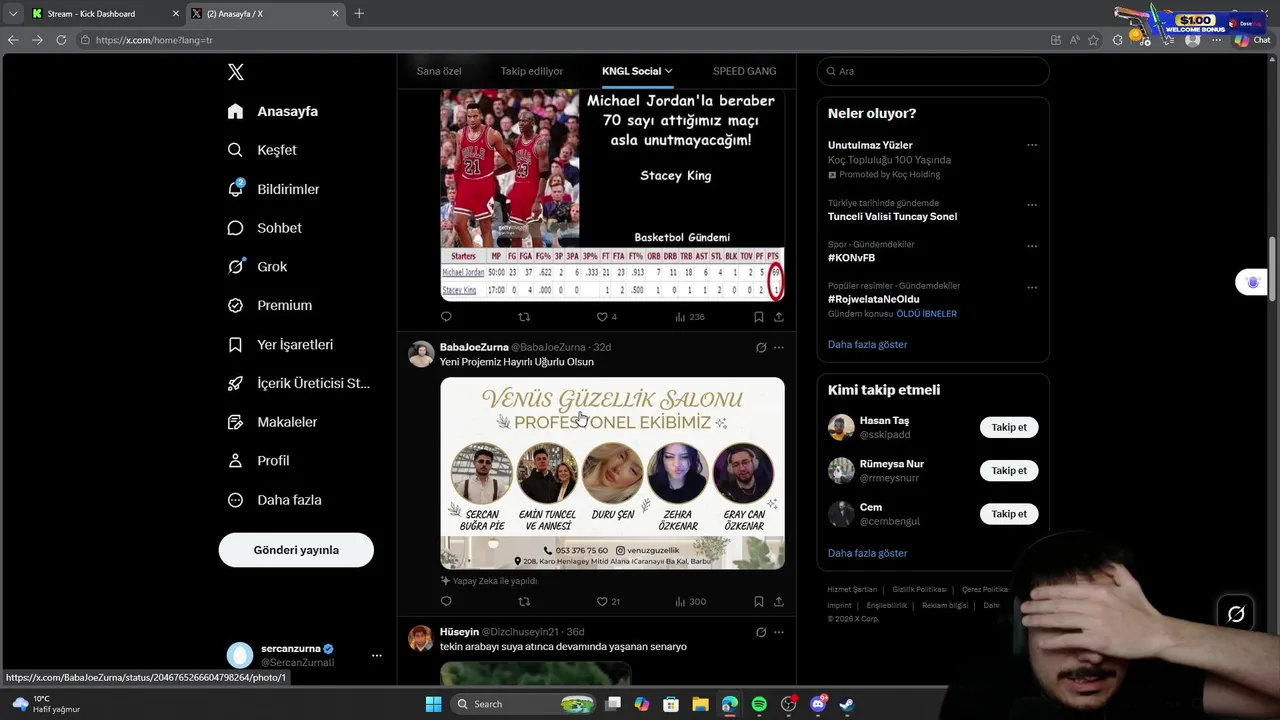Open options for Unutulmaz Yüzler trend
The width and height of the screenshot is (1280, 720).
click(x=1032, y=145)
